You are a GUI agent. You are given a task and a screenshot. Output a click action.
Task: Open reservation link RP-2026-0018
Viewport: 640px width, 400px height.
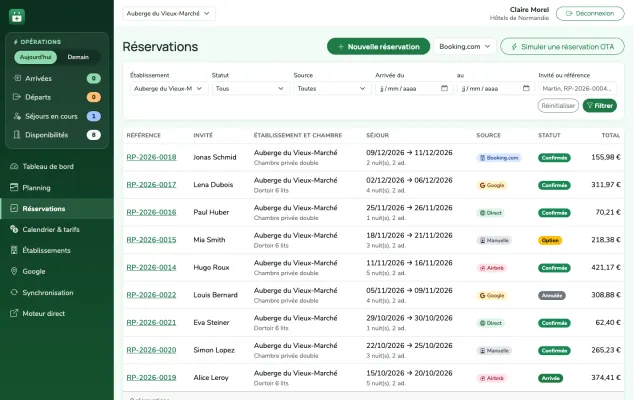[151, 158]
